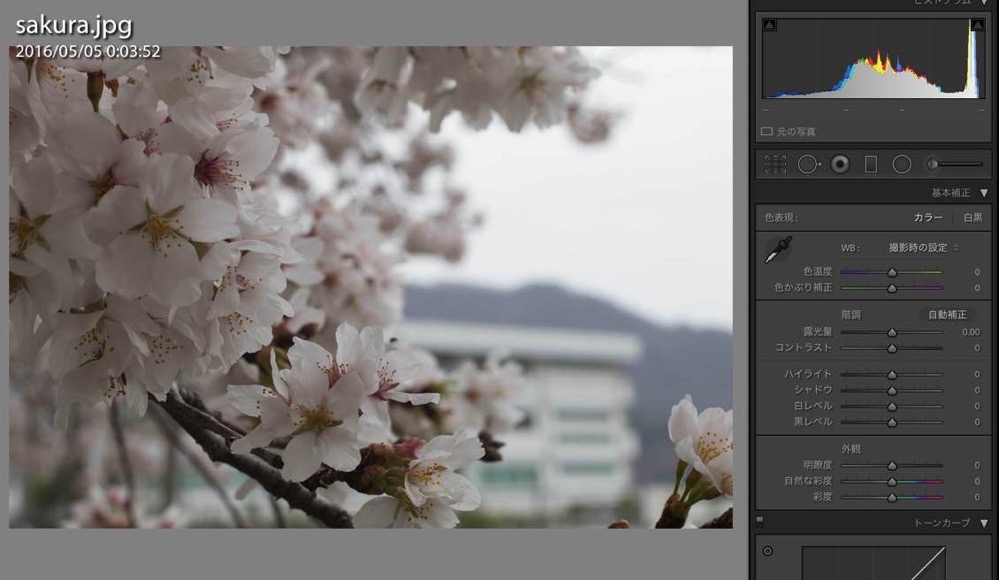Click the 明瞭度 clarity slider handle

point(892,466)
